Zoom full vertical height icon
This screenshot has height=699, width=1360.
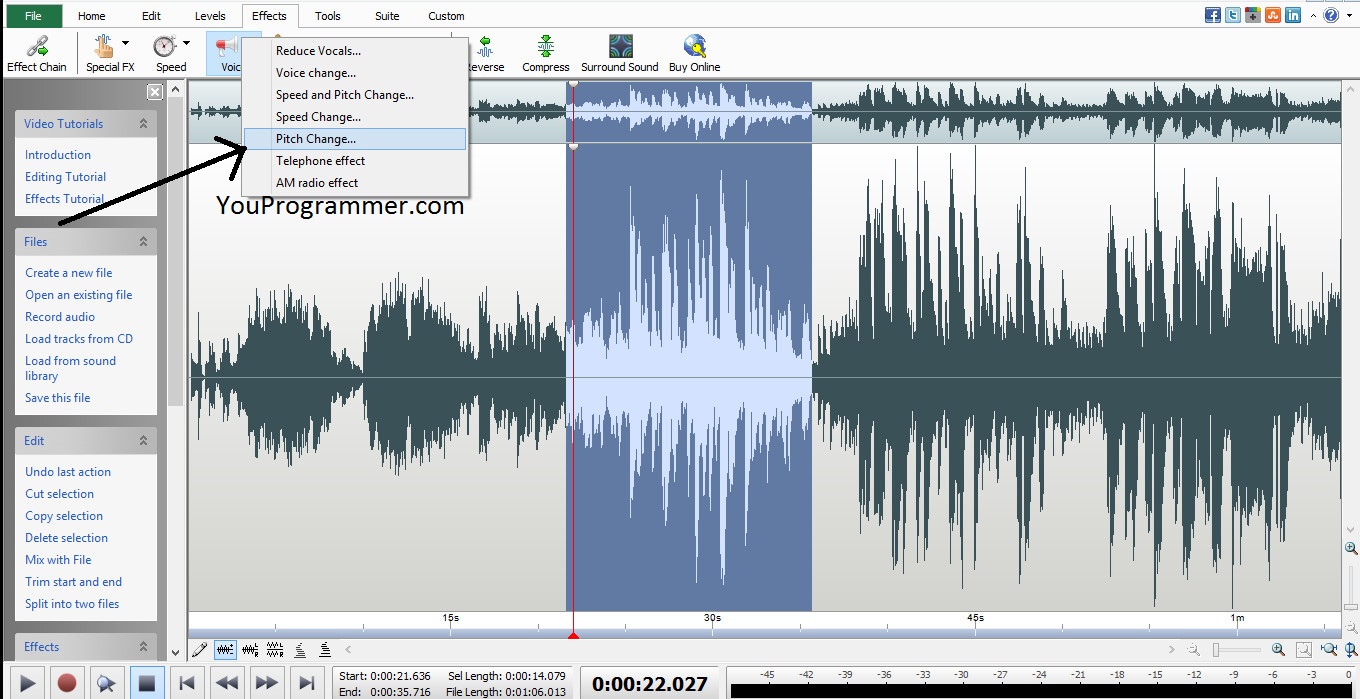(1350, 649)
